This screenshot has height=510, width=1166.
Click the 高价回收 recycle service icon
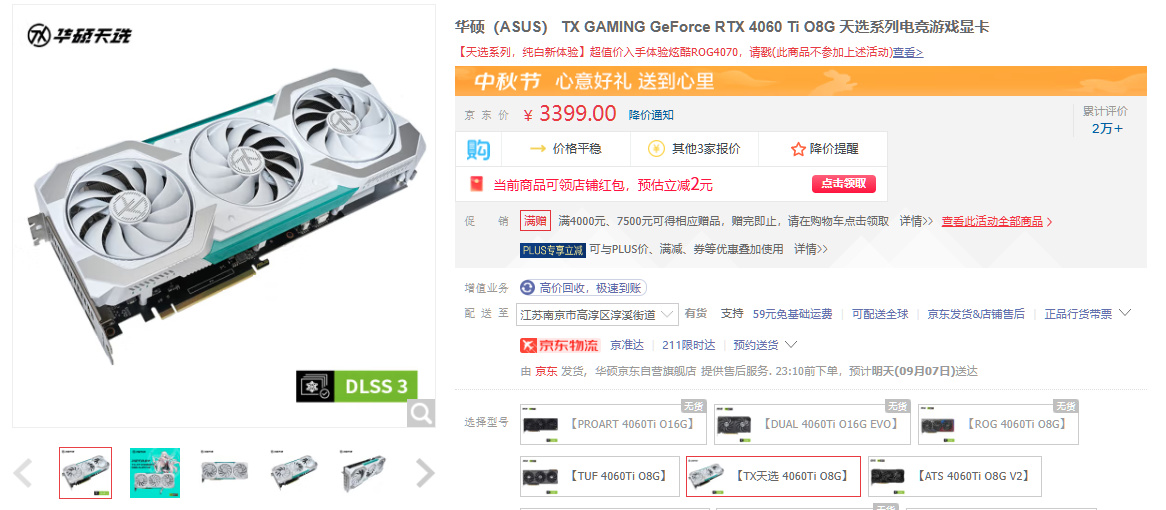(527, 288)
